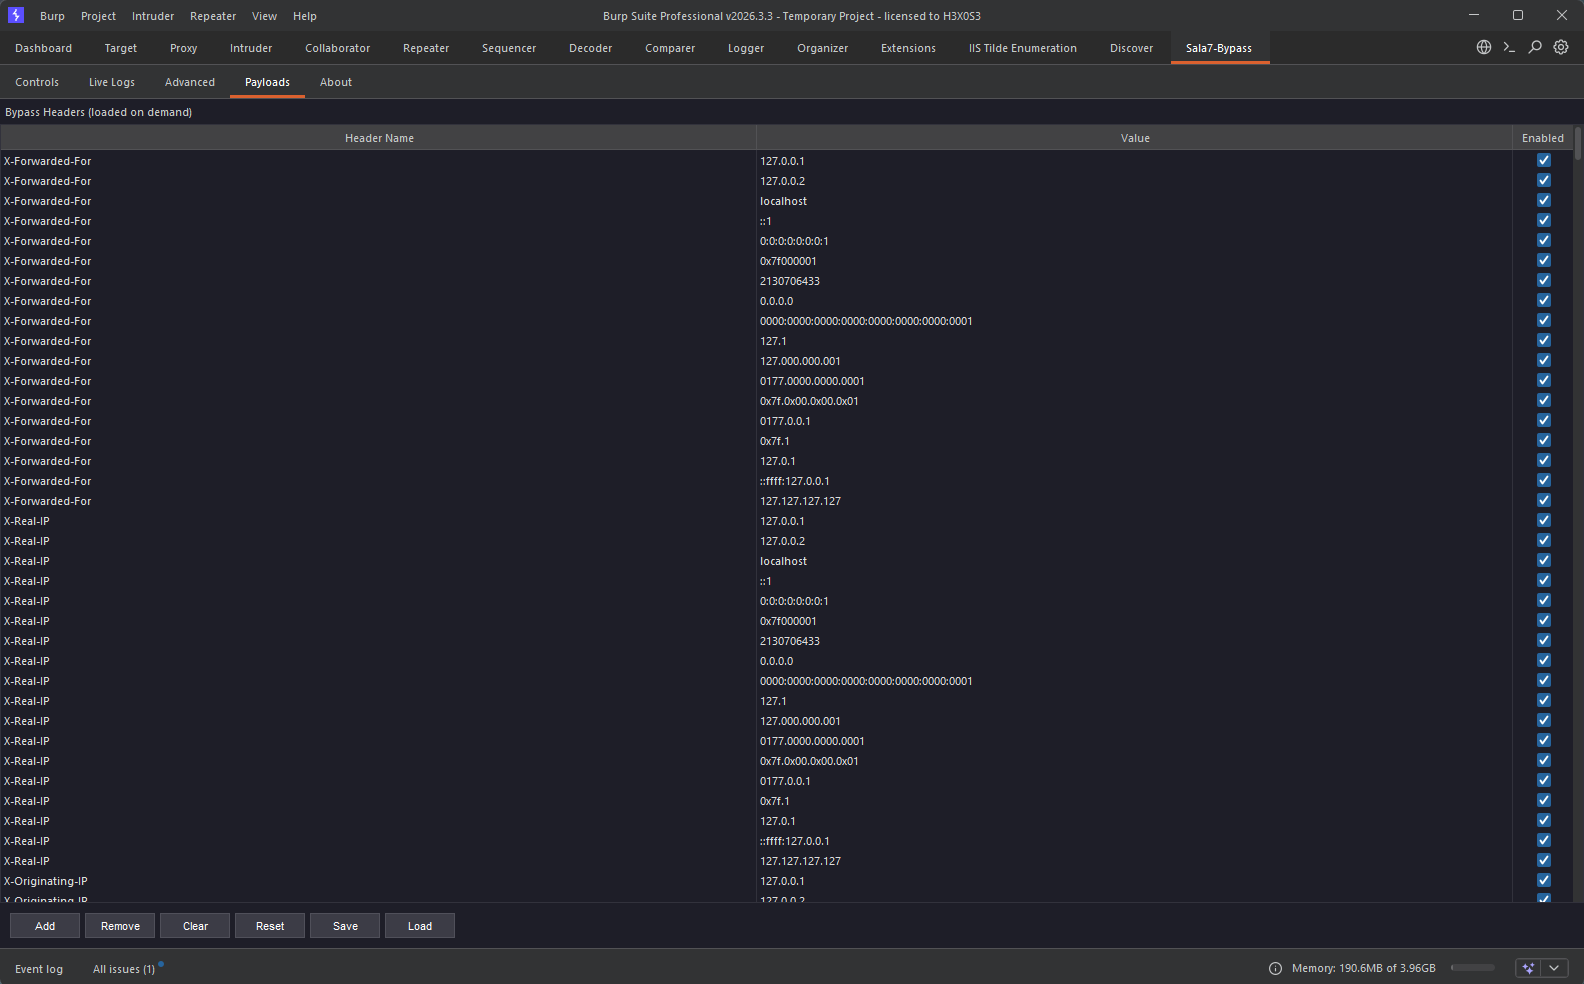Viewport: 1584px width, 984px height.
Task: Toggle Enabled checkbox for X-Real-IP localhost
Action: coord(1544,560)
